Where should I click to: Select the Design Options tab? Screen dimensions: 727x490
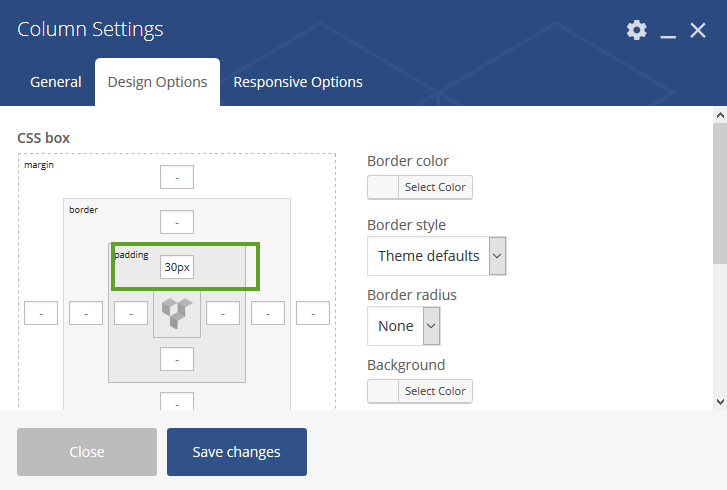pyautogui.click(x=158, y=82)
